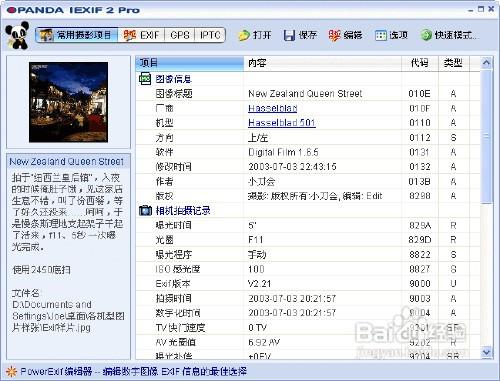The image size is (500, 381).
Task: Click code cell 829A
Action: 420,225
